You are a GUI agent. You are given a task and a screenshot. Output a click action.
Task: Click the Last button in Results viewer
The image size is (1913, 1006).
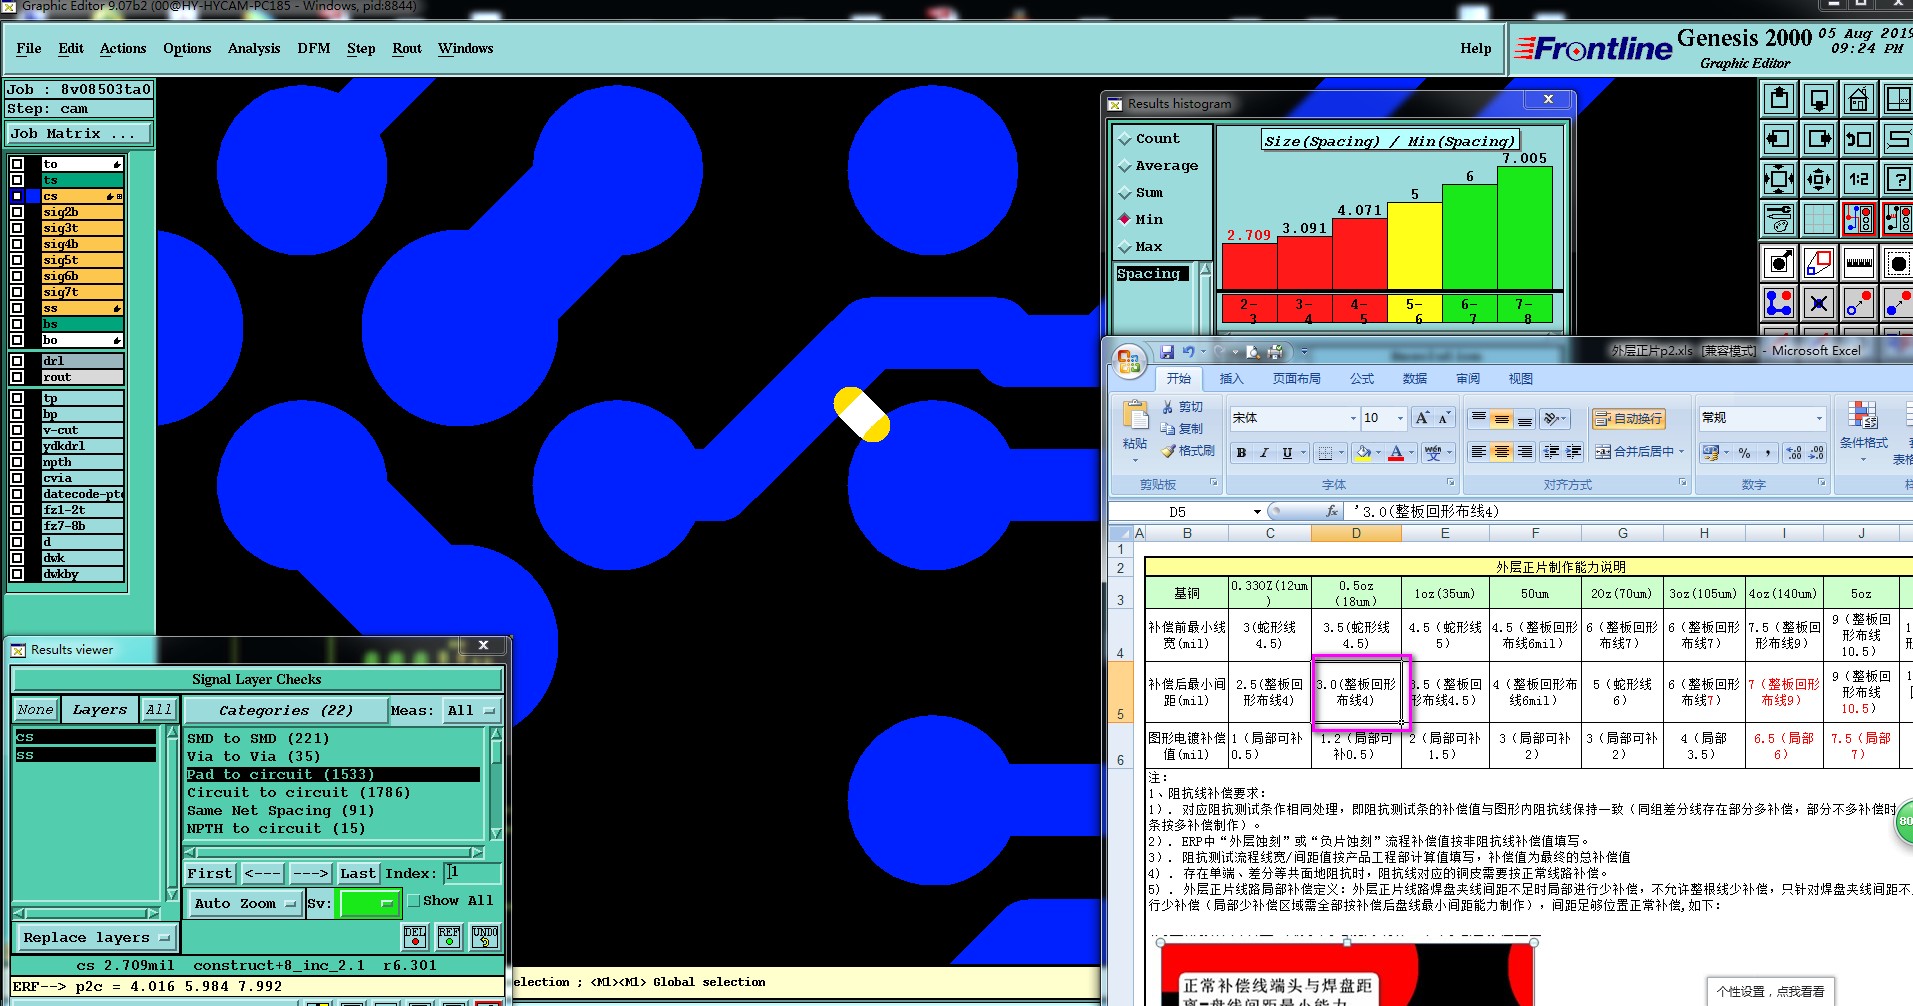(358, 873)
